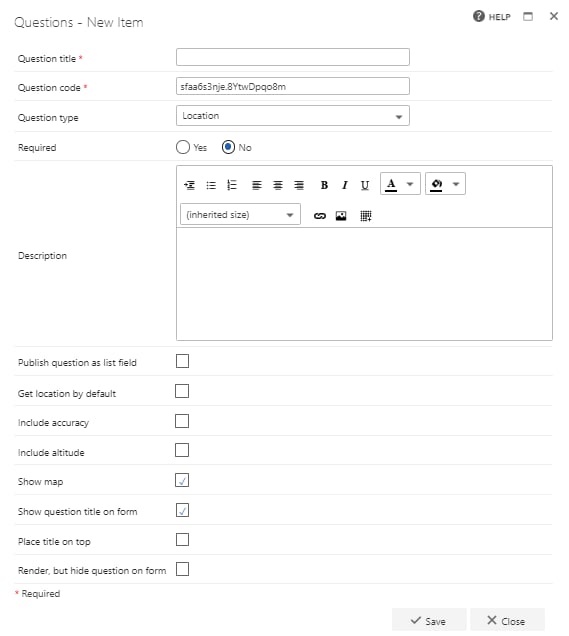The image size is (569, 636).
Task: Uncheck Show map checkbox
Action: coord(182,480)
